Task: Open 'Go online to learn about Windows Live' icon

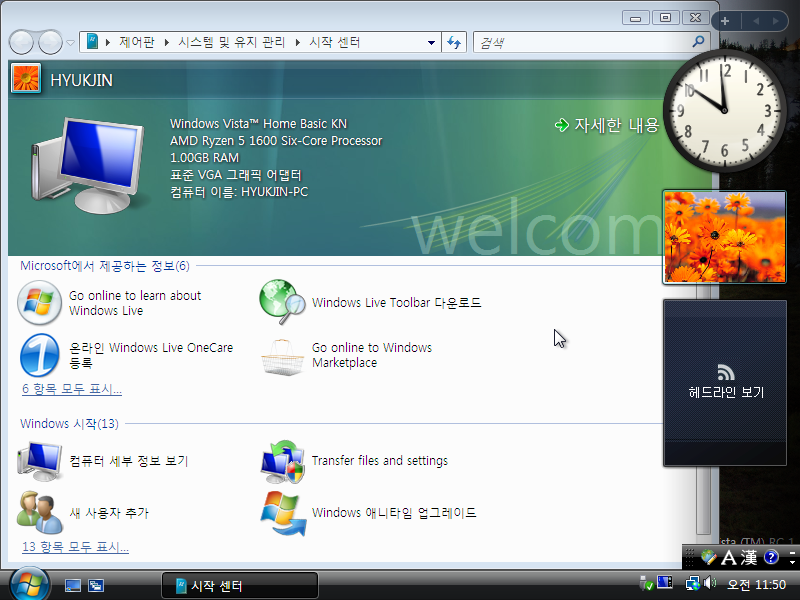Action: (x=39, y=303)
